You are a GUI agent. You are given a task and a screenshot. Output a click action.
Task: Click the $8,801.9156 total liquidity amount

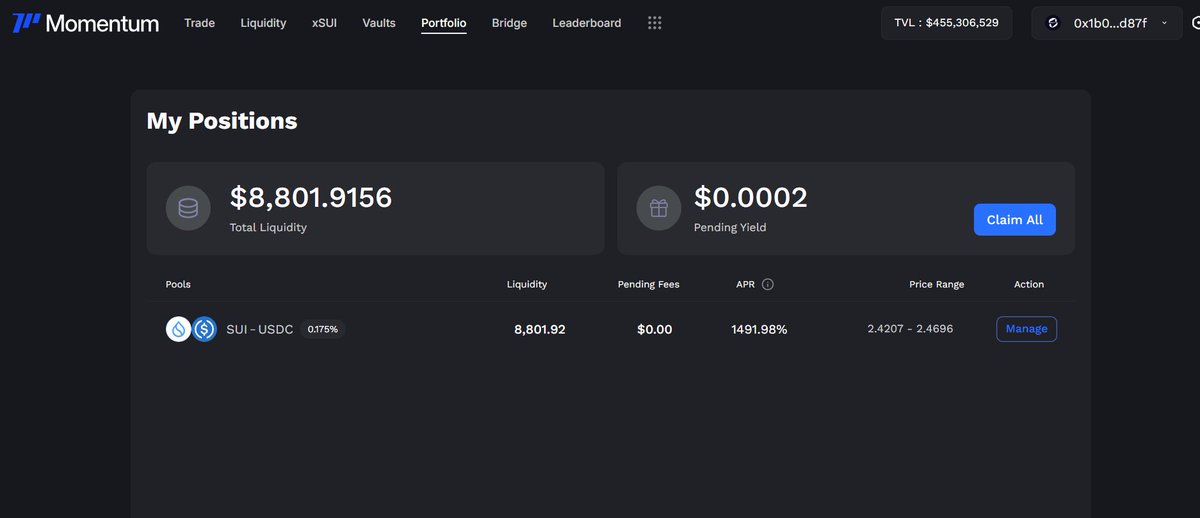pos(311,197)
